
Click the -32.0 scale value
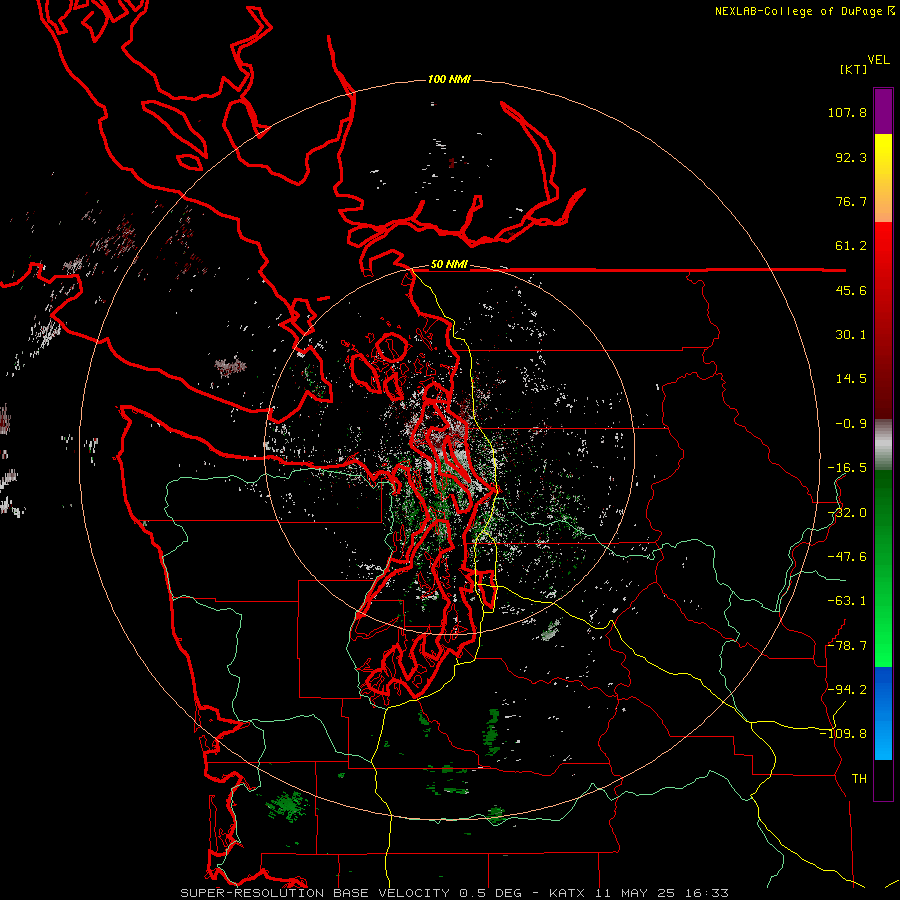click(847, 513)
